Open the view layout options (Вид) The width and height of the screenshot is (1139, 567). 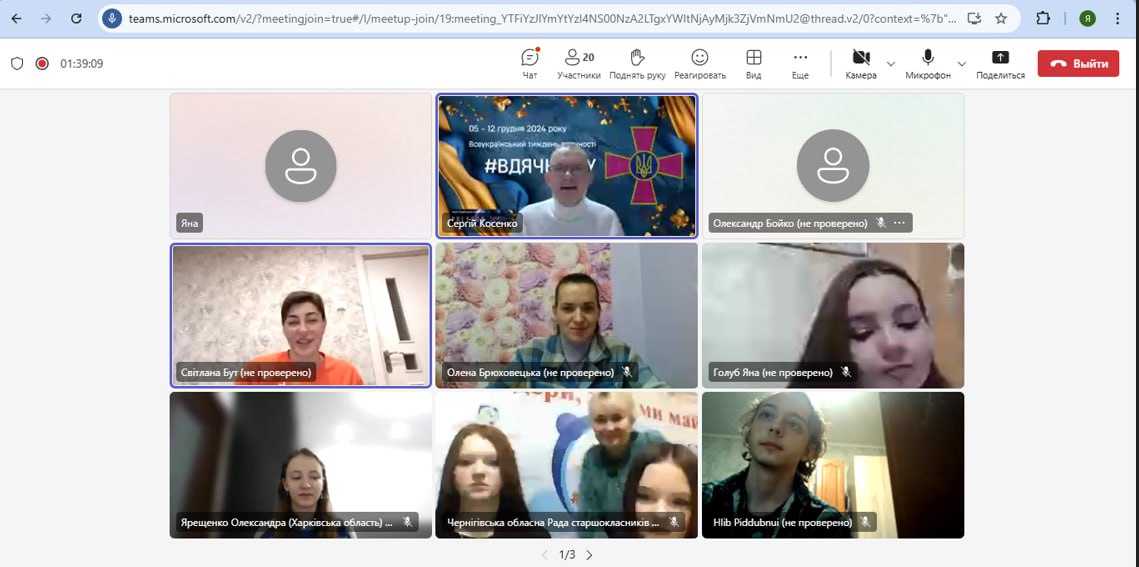tap(753, 63)
